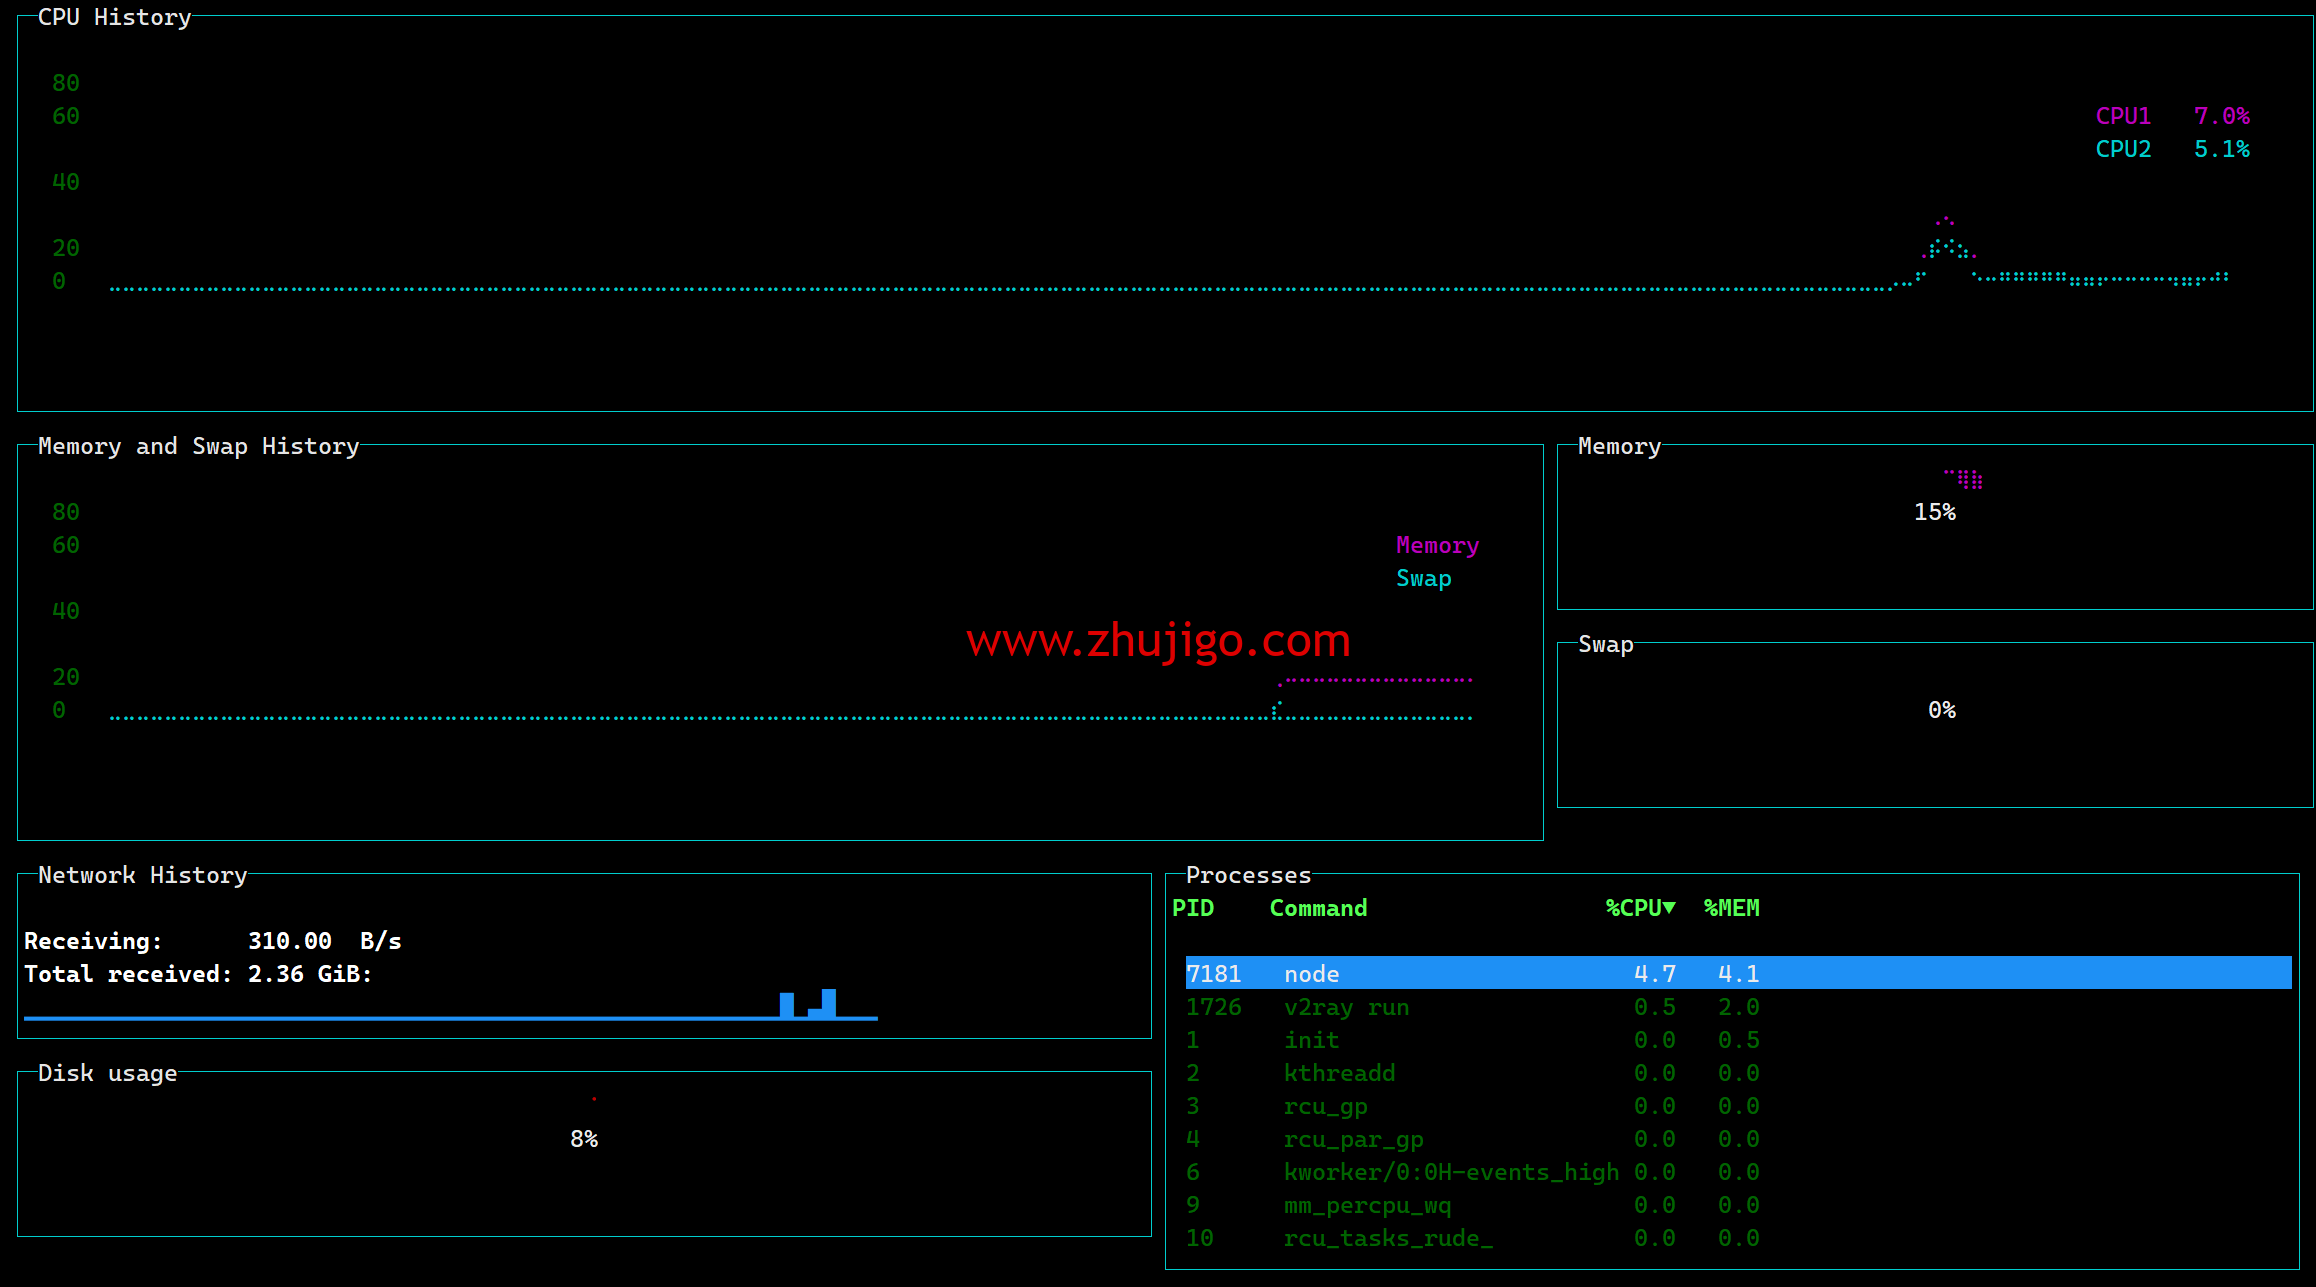Click the mm_percpu_wq process row

[x=1366, y=1205]
